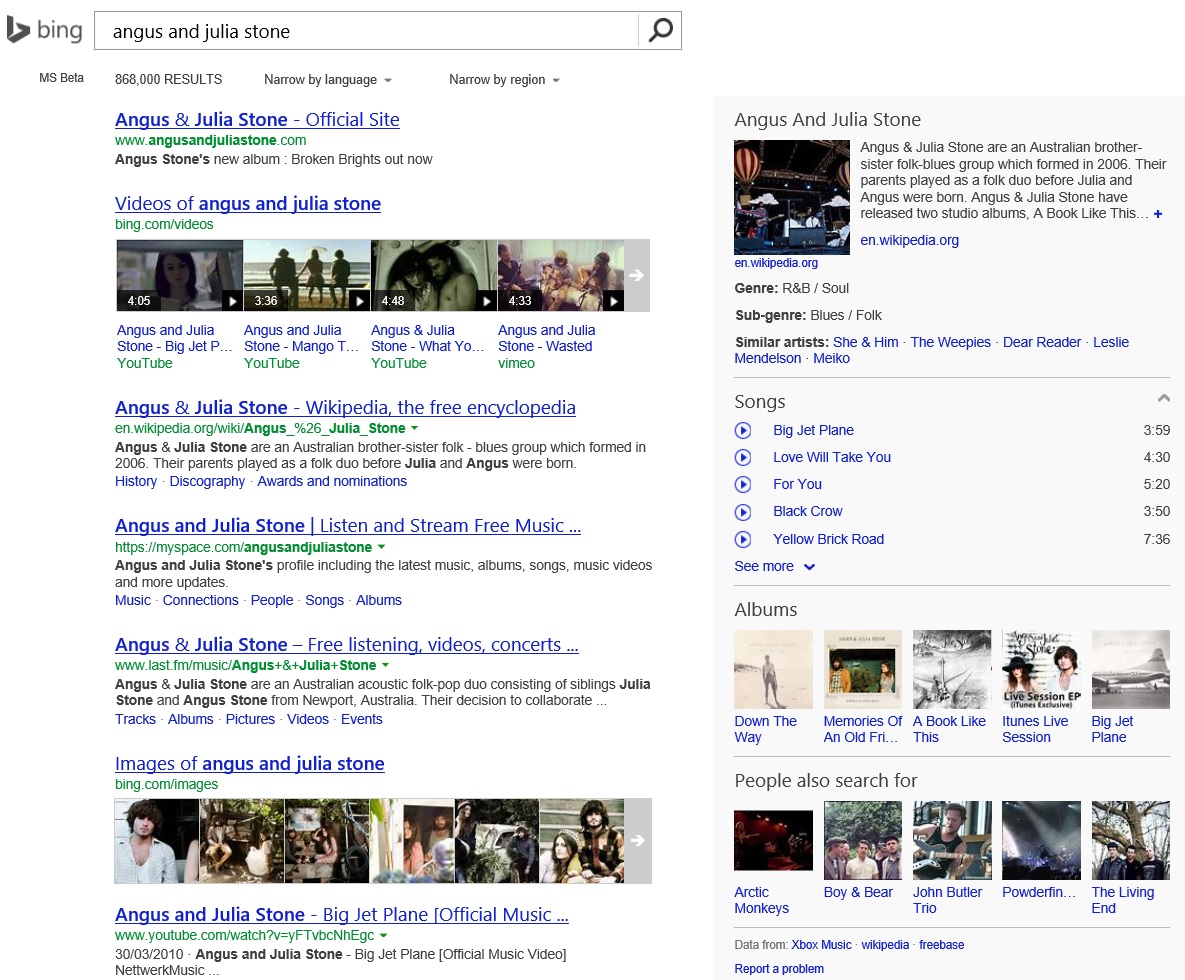The height and width of the screenshot is (980, 1185).
Task: Open the Narrow by language dropdown
Action: coord(328,79)
